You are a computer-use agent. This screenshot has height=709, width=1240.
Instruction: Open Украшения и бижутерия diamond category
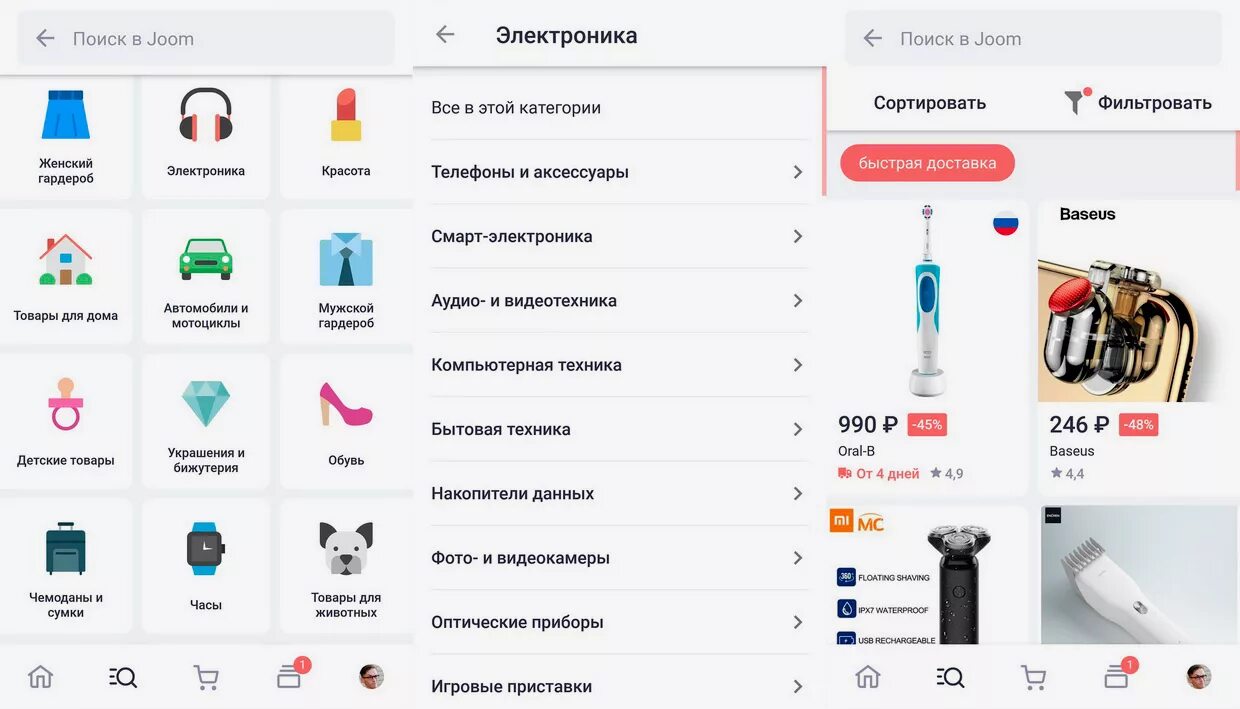tap(206, 403)
